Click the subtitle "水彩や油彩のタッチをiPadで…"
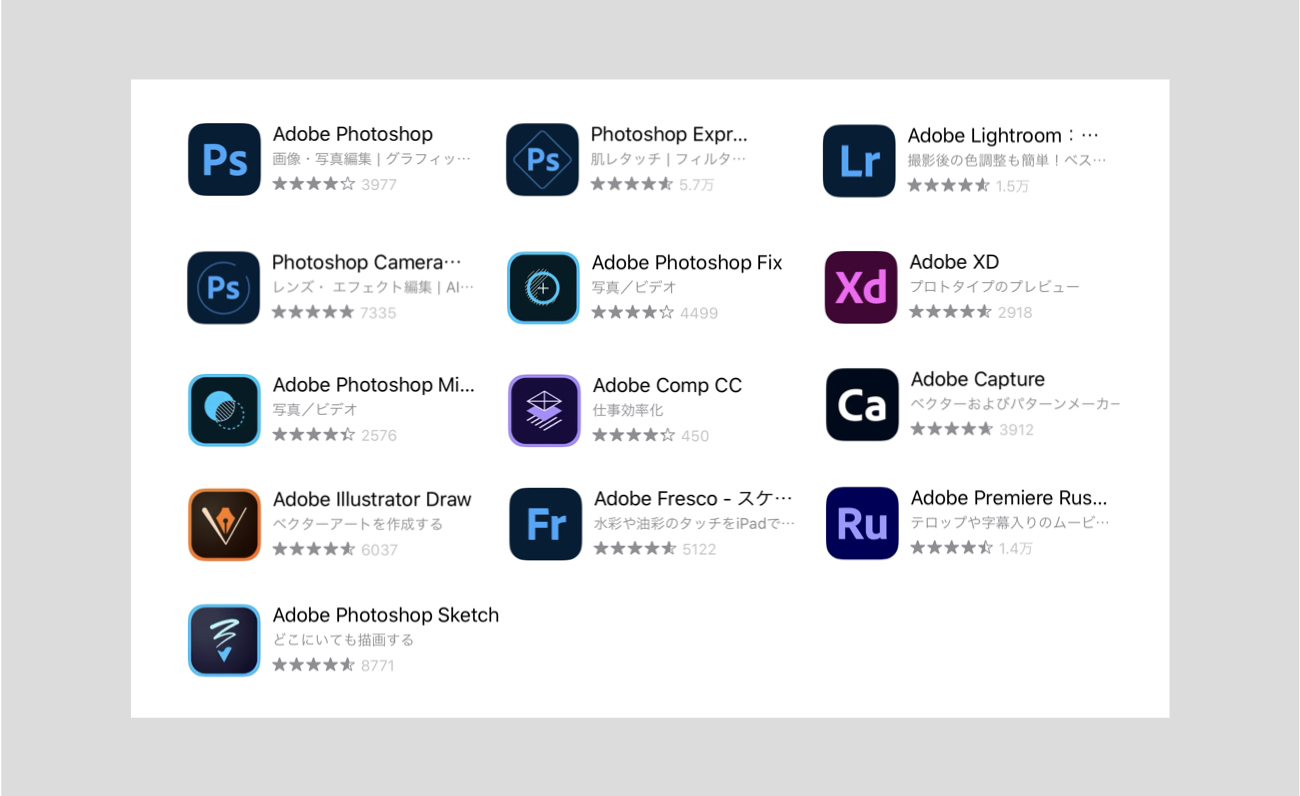 point(695,523)
